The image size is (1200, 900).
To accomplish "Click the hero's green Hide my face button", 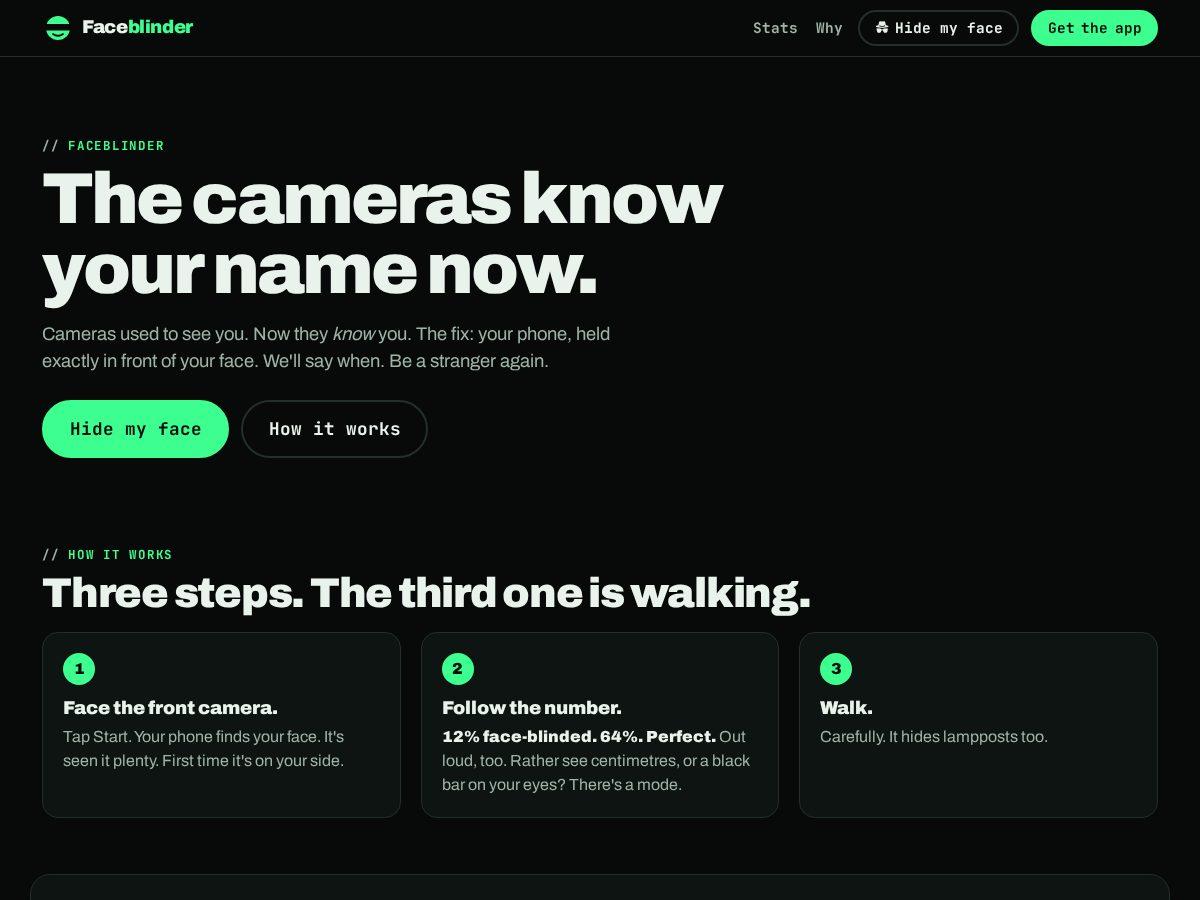I will point(136,429).
